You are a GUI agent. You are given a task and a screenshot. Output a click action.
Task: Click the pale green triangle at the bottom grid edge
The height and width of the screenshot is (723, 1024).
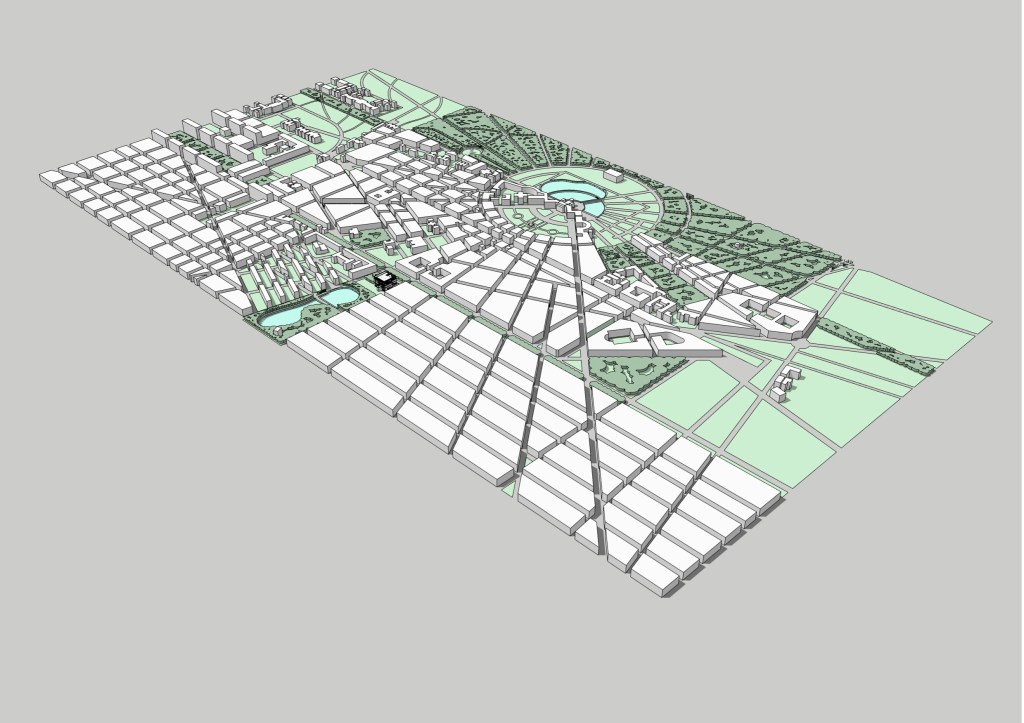click(512, 487)
